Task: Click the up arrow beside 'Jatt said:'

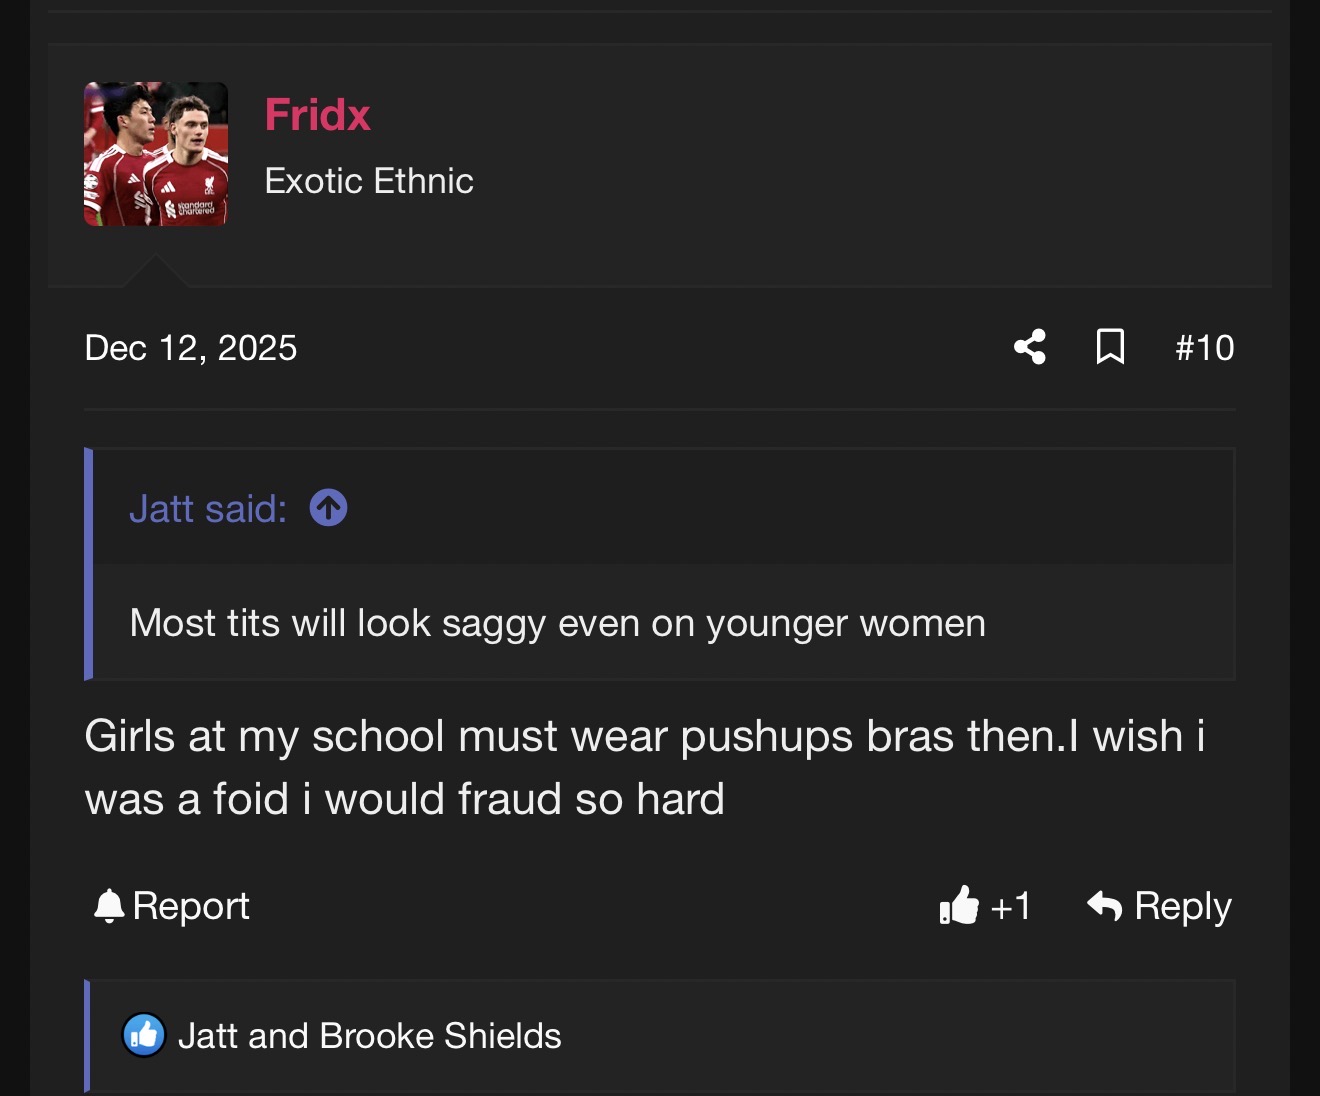Action: pyautogui.click(x=328, y=508)
